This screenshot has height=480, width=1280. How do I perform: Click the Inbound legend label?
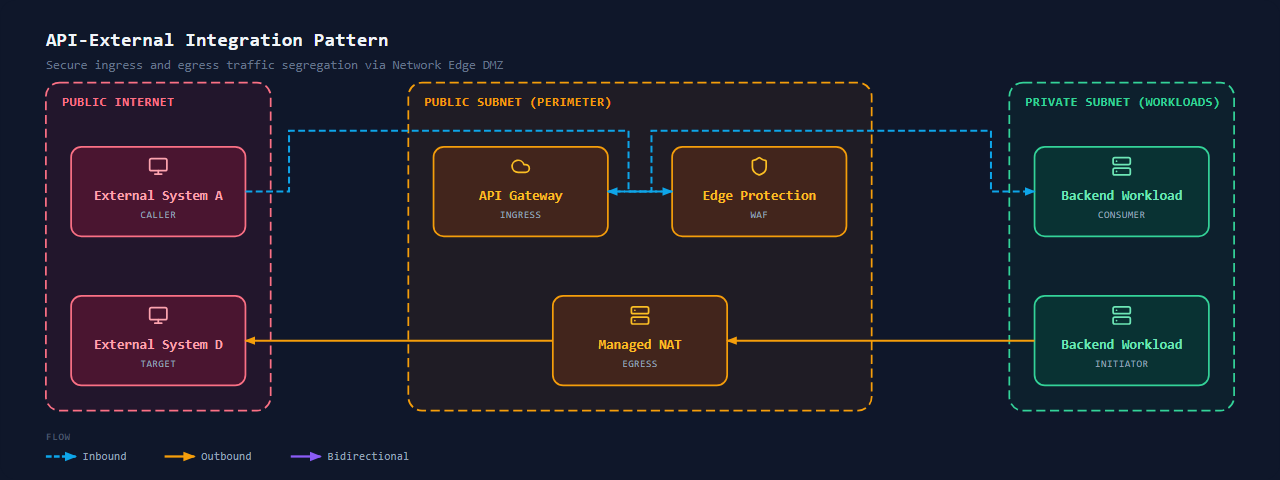[x=104, y=456]
